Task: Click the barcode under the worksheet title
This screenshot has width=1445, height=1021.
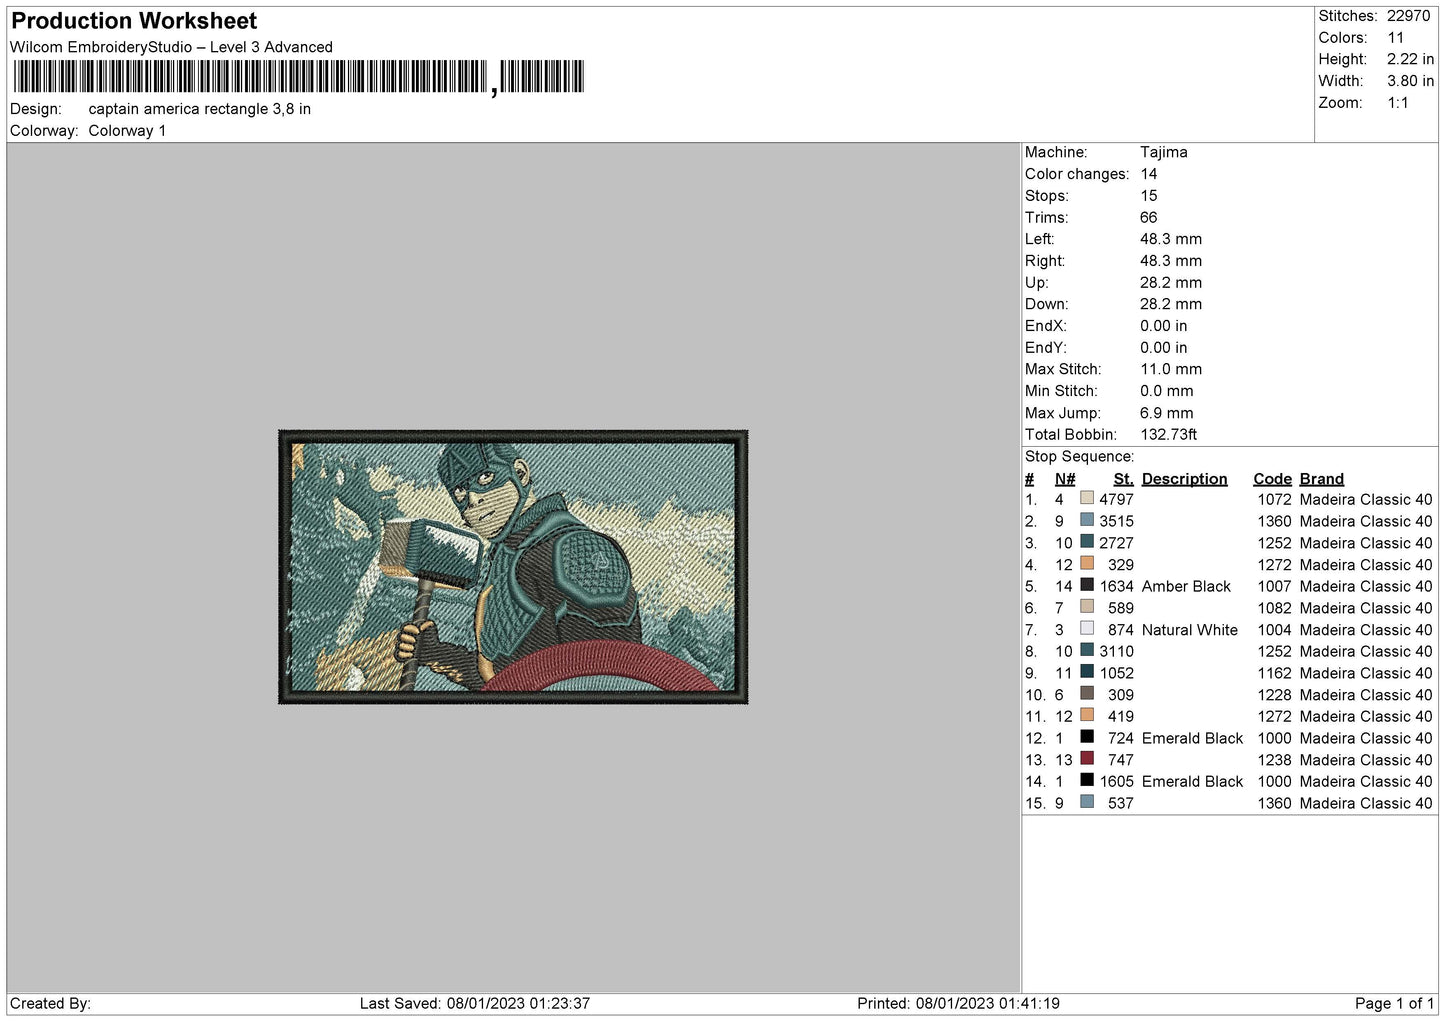Action: point(298,77)
